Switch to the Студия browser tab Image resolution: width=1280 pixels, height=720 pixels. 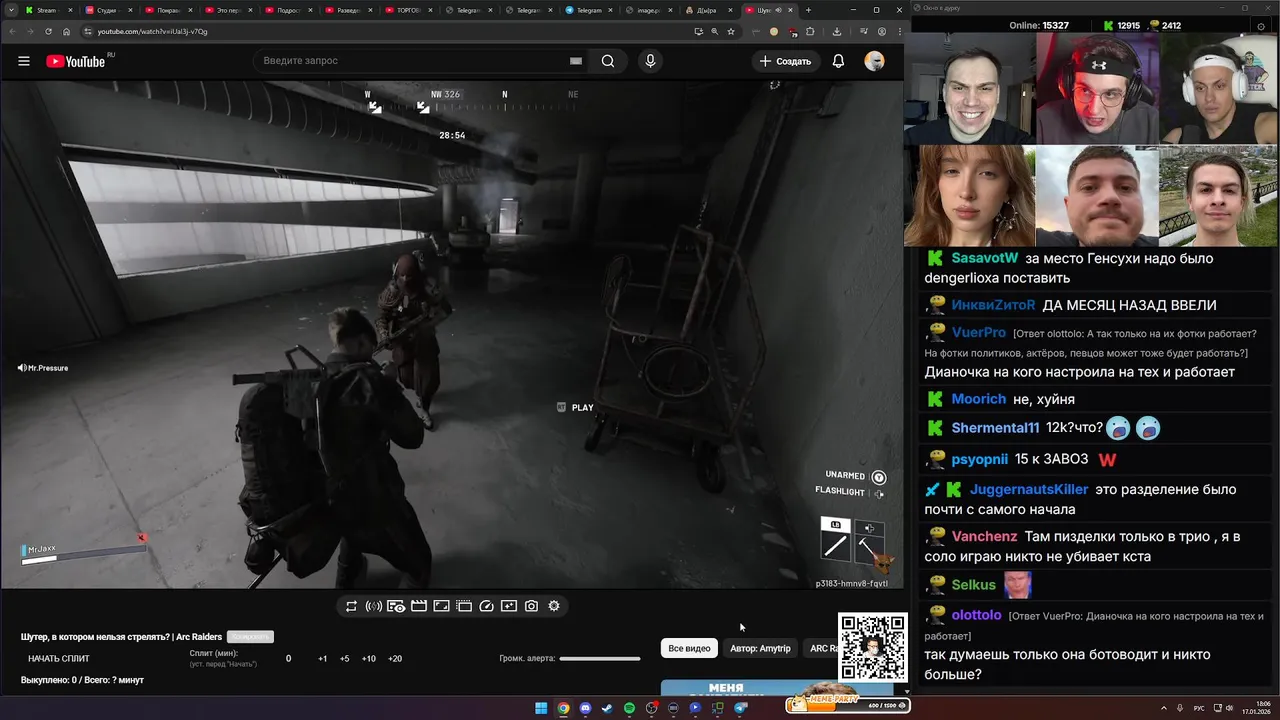click(x=108, y=10)
